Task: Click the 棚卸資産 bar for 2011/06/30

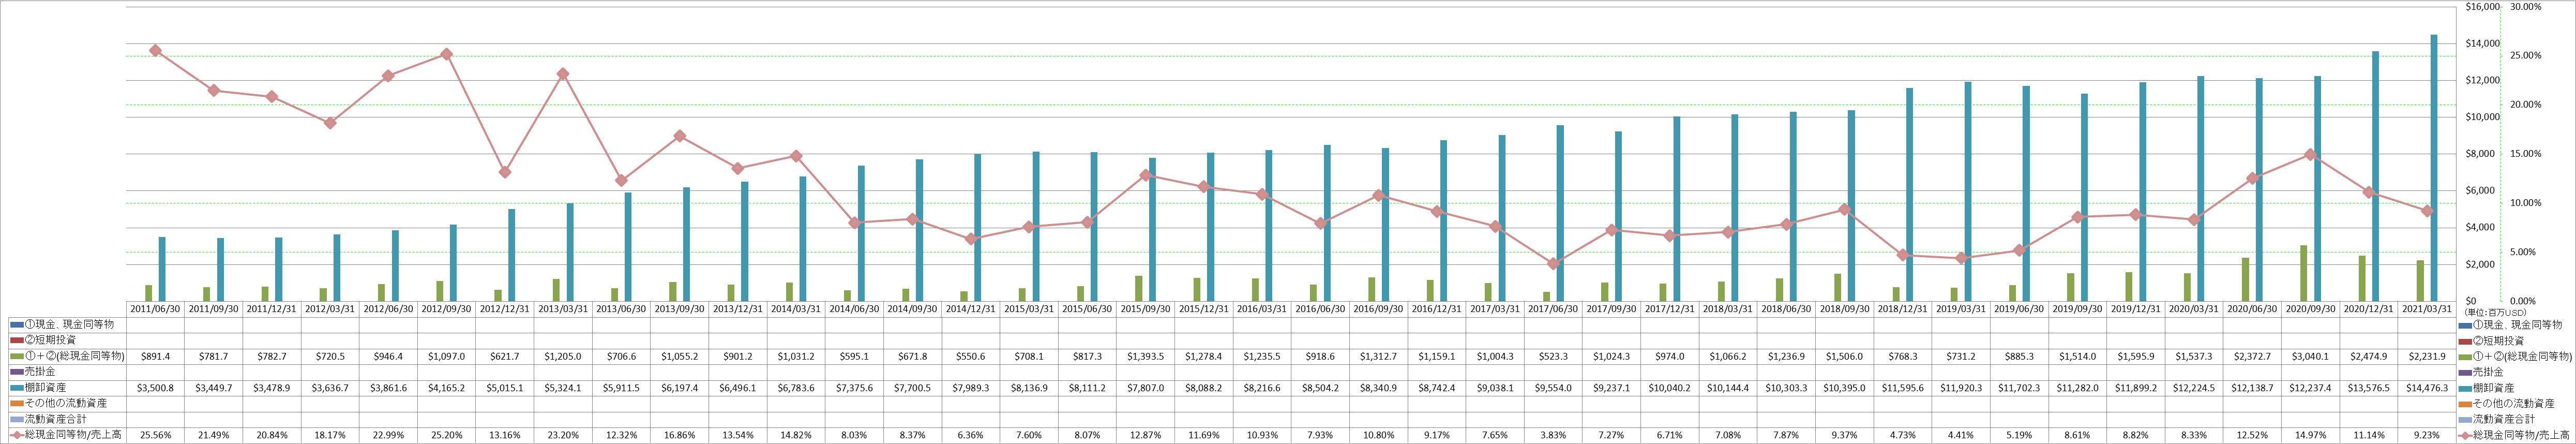Action: click(162, 269)
